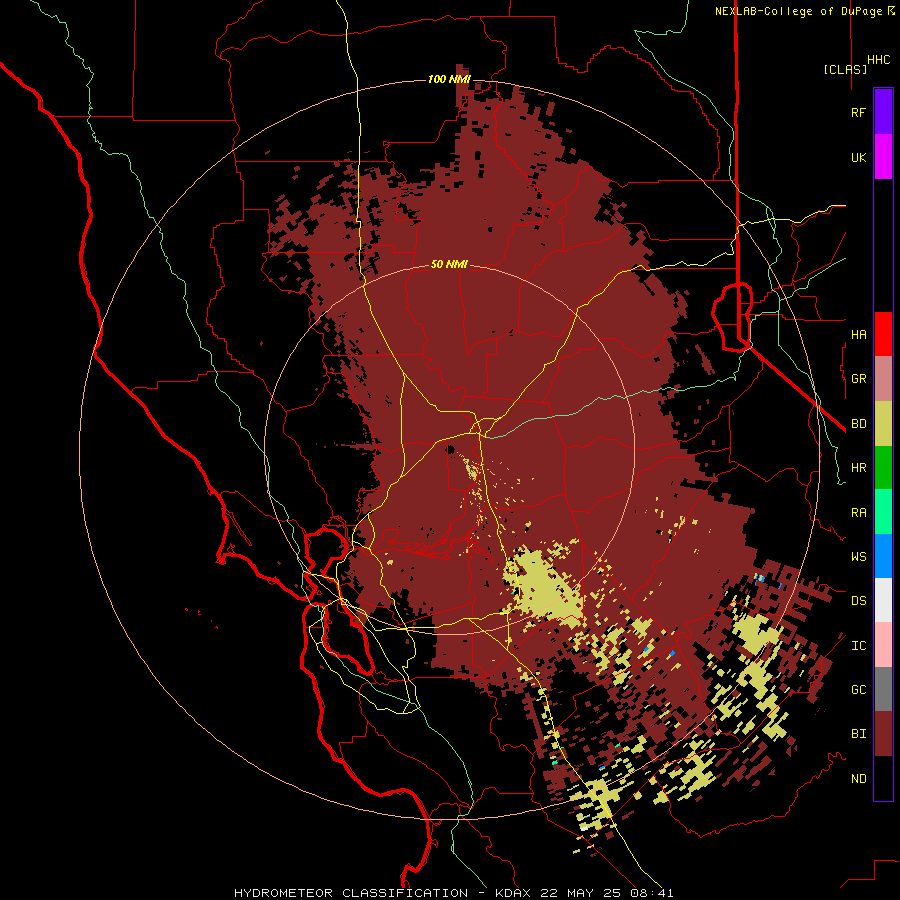The width and height of the screenshot is (900, 900).
Task: Click the [CLAS] units label
Action: point(845,69)
